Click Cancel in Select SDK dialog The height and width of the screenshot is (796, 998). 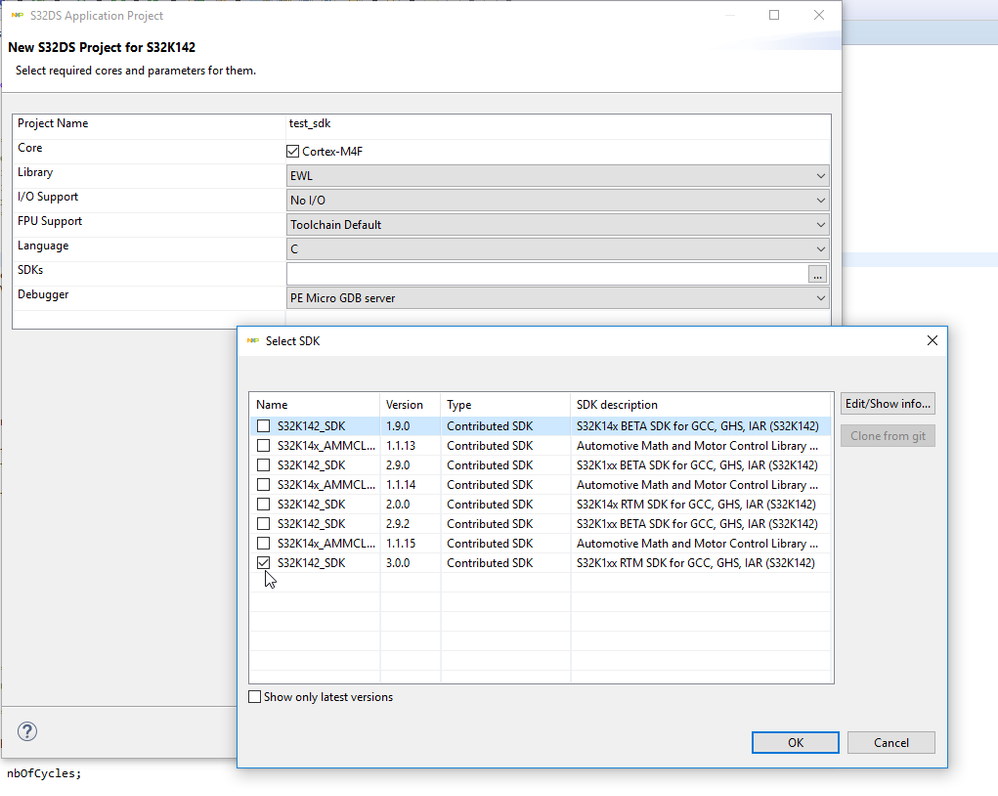coord(891,743)
